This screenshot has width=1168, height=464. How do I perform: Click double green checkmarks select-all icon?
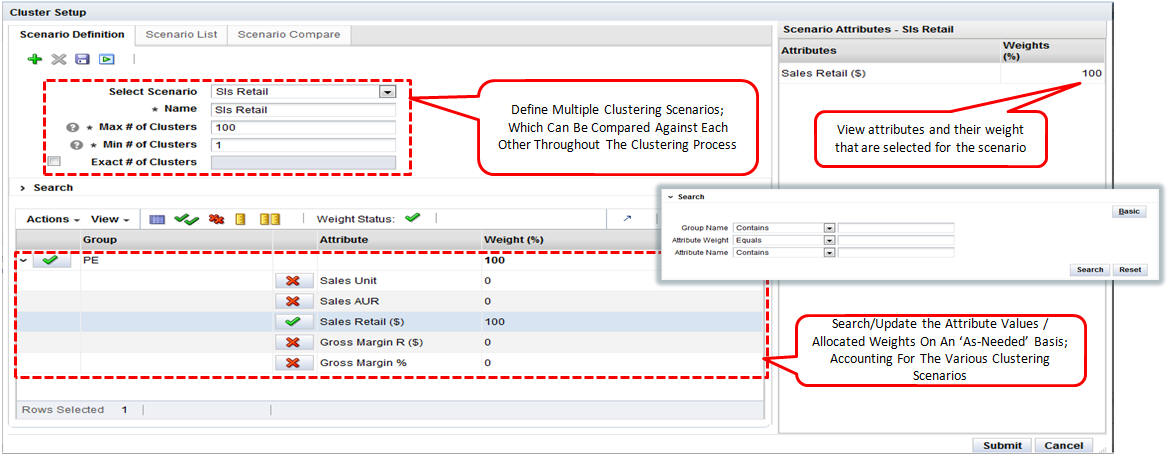pos(186,220)
